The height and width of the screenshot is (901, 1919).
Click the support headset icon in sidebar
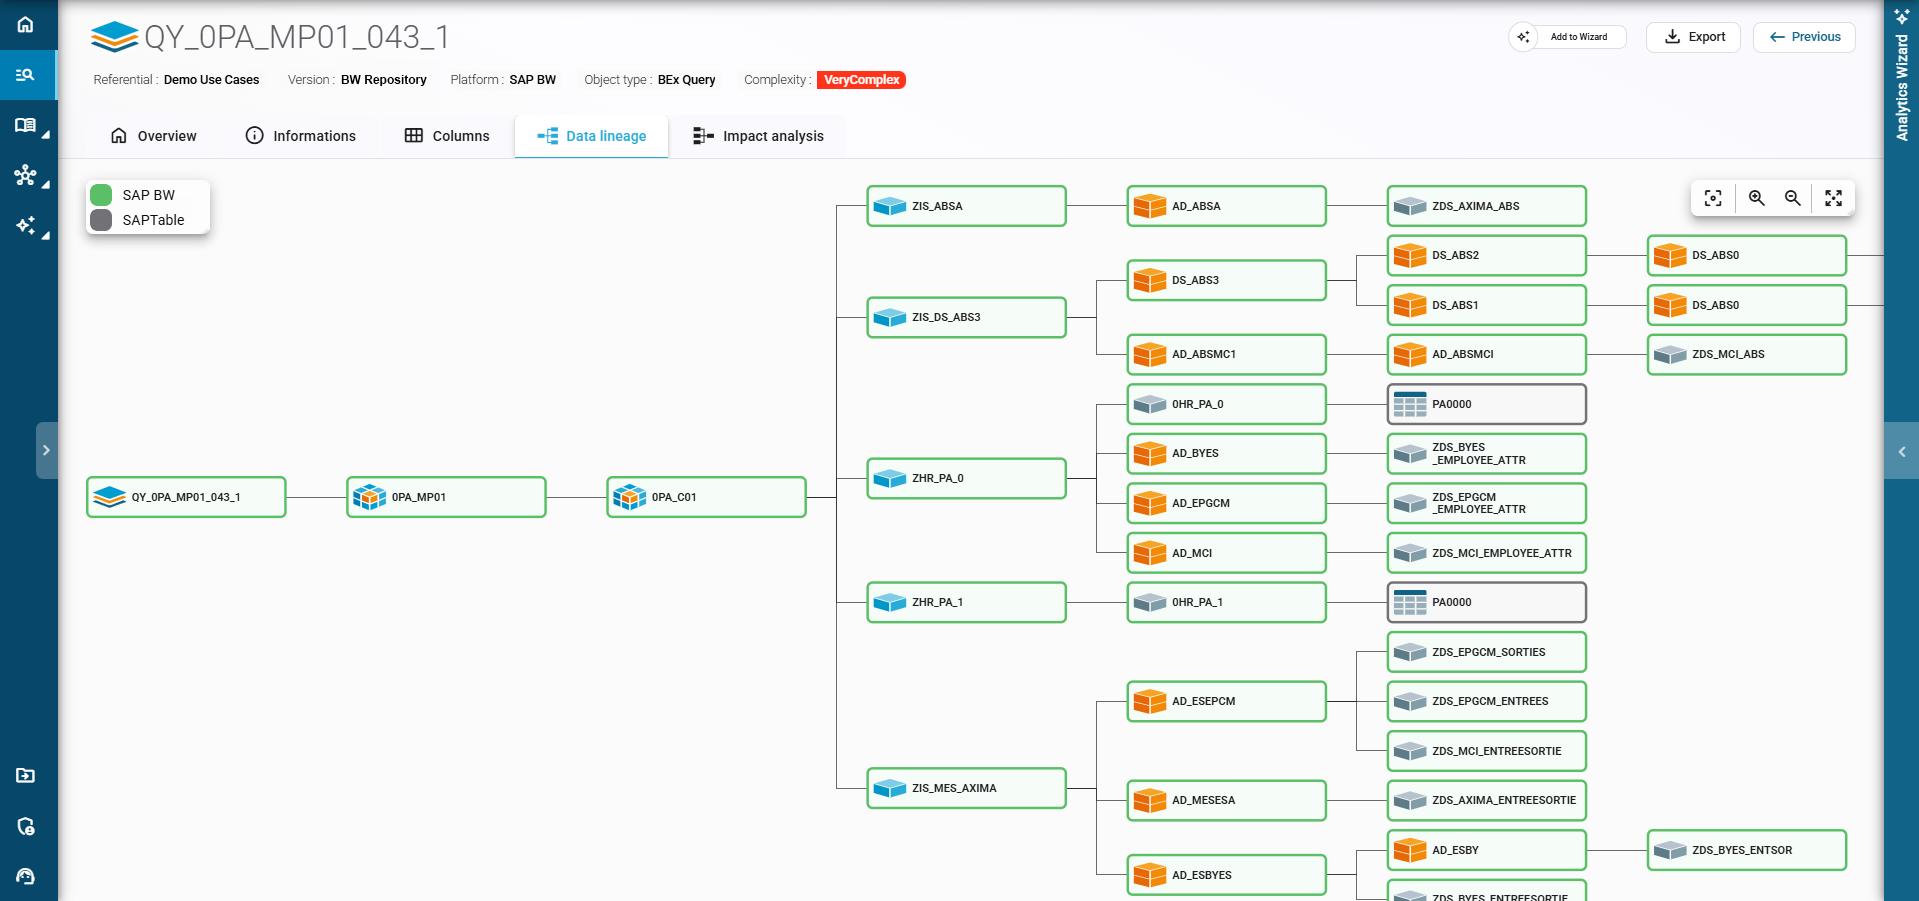click(x=26, y=877)
